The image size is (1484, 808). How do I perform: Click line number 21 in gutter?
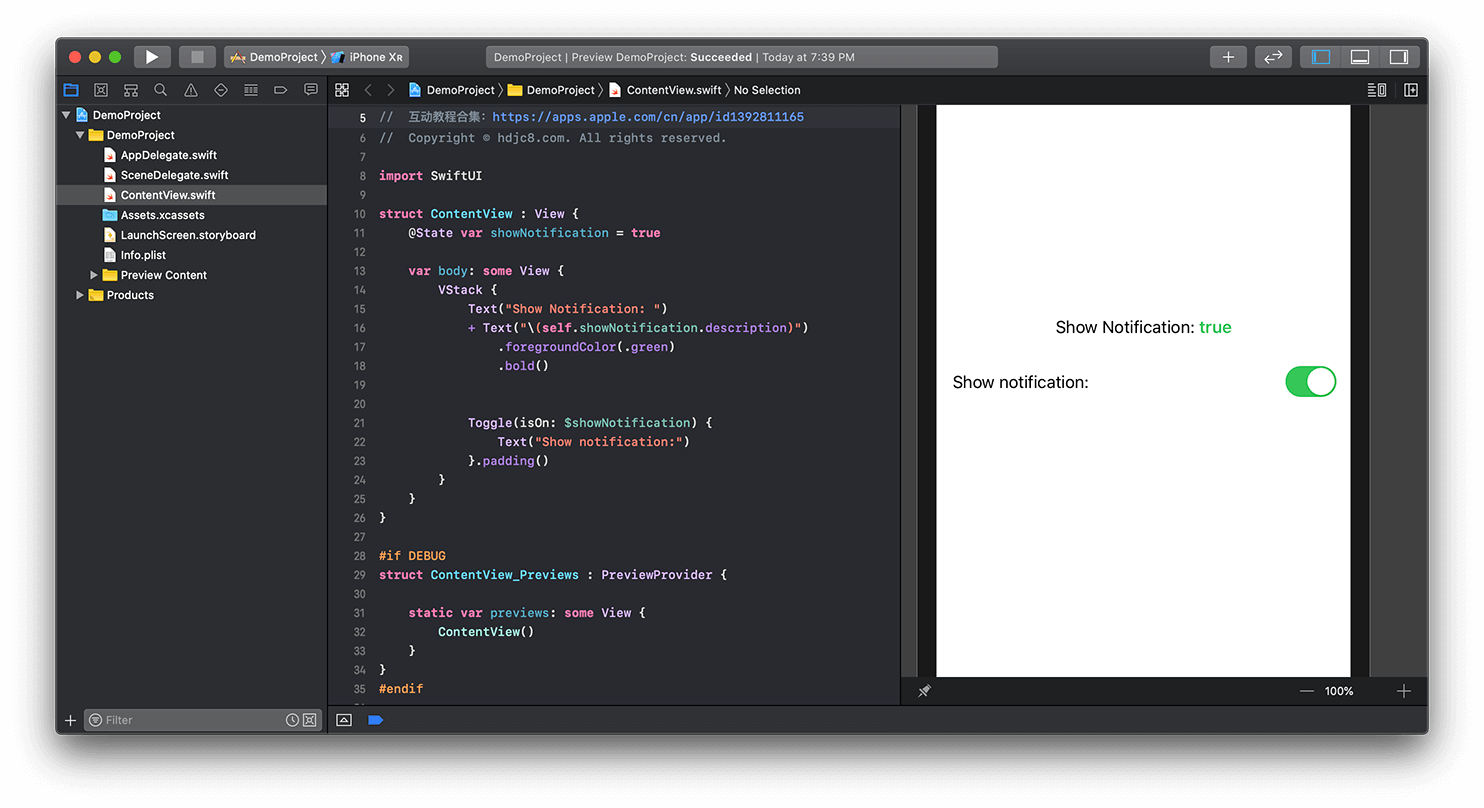pos(359,423)
